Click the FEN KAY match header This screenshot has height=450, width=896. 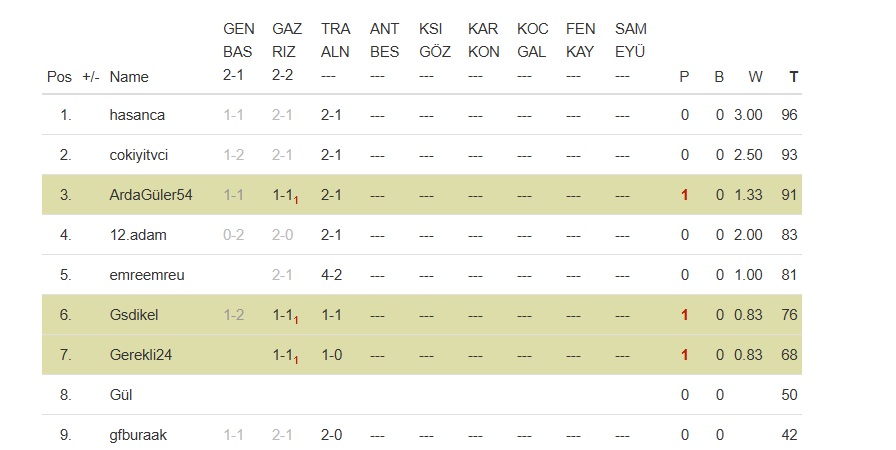(x=580, y=40)
